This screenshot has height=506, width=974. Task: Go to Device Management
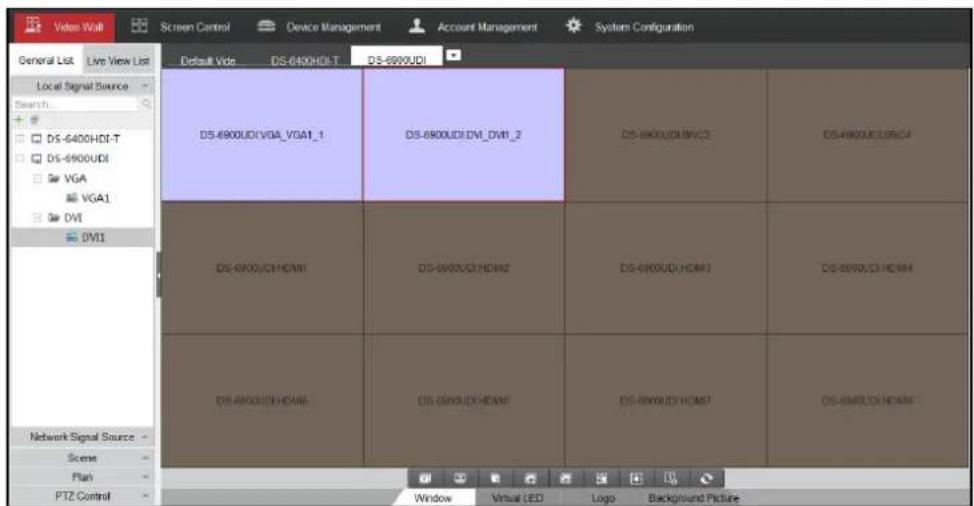coord(319,27)
